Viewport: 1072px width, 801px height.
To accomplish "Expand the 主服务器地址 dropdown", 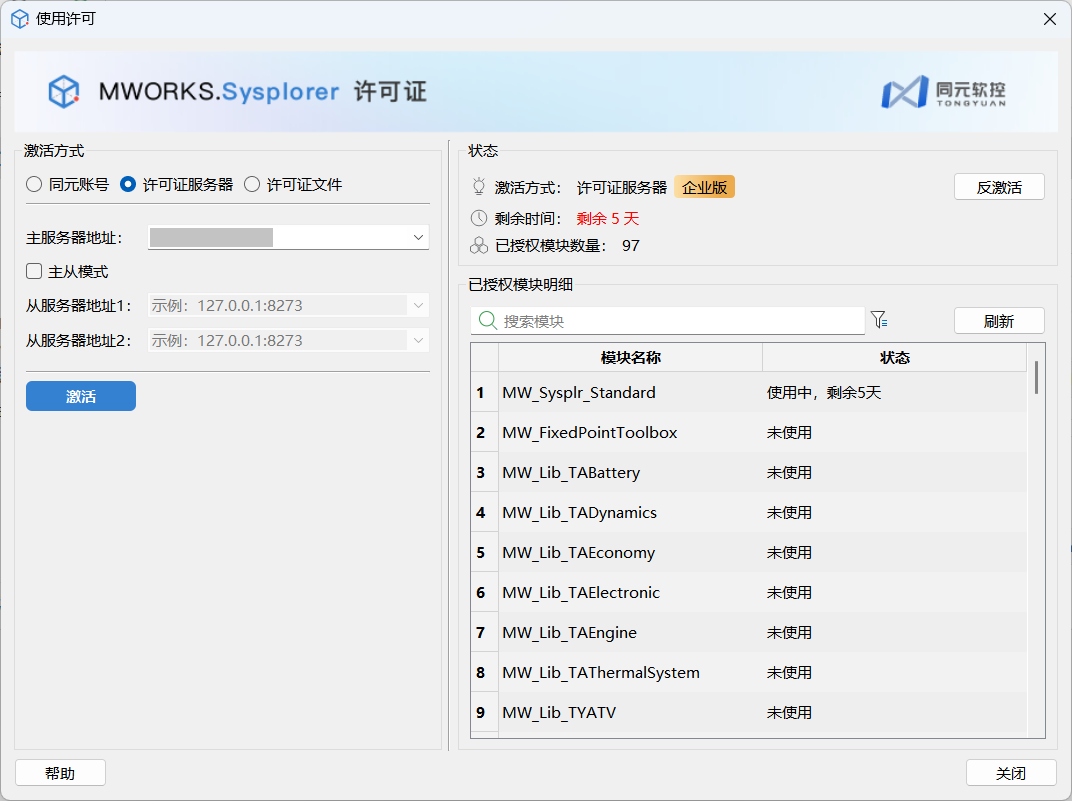I will click(417, 238).
